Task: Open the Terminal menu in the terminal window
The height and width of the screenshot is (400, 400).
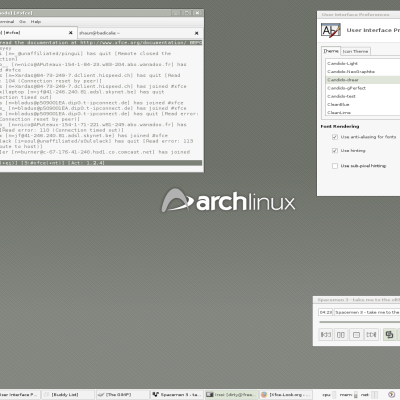Action: (7, 22)
